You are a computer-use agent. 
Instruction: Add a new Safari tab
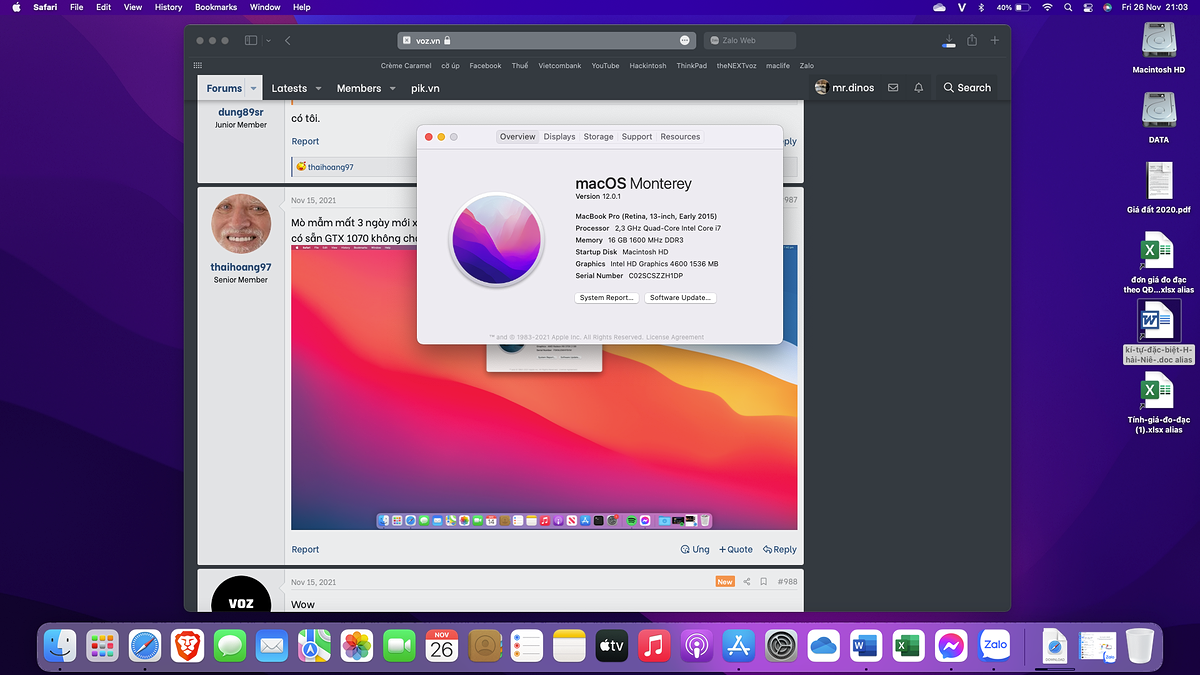[995, 40]
